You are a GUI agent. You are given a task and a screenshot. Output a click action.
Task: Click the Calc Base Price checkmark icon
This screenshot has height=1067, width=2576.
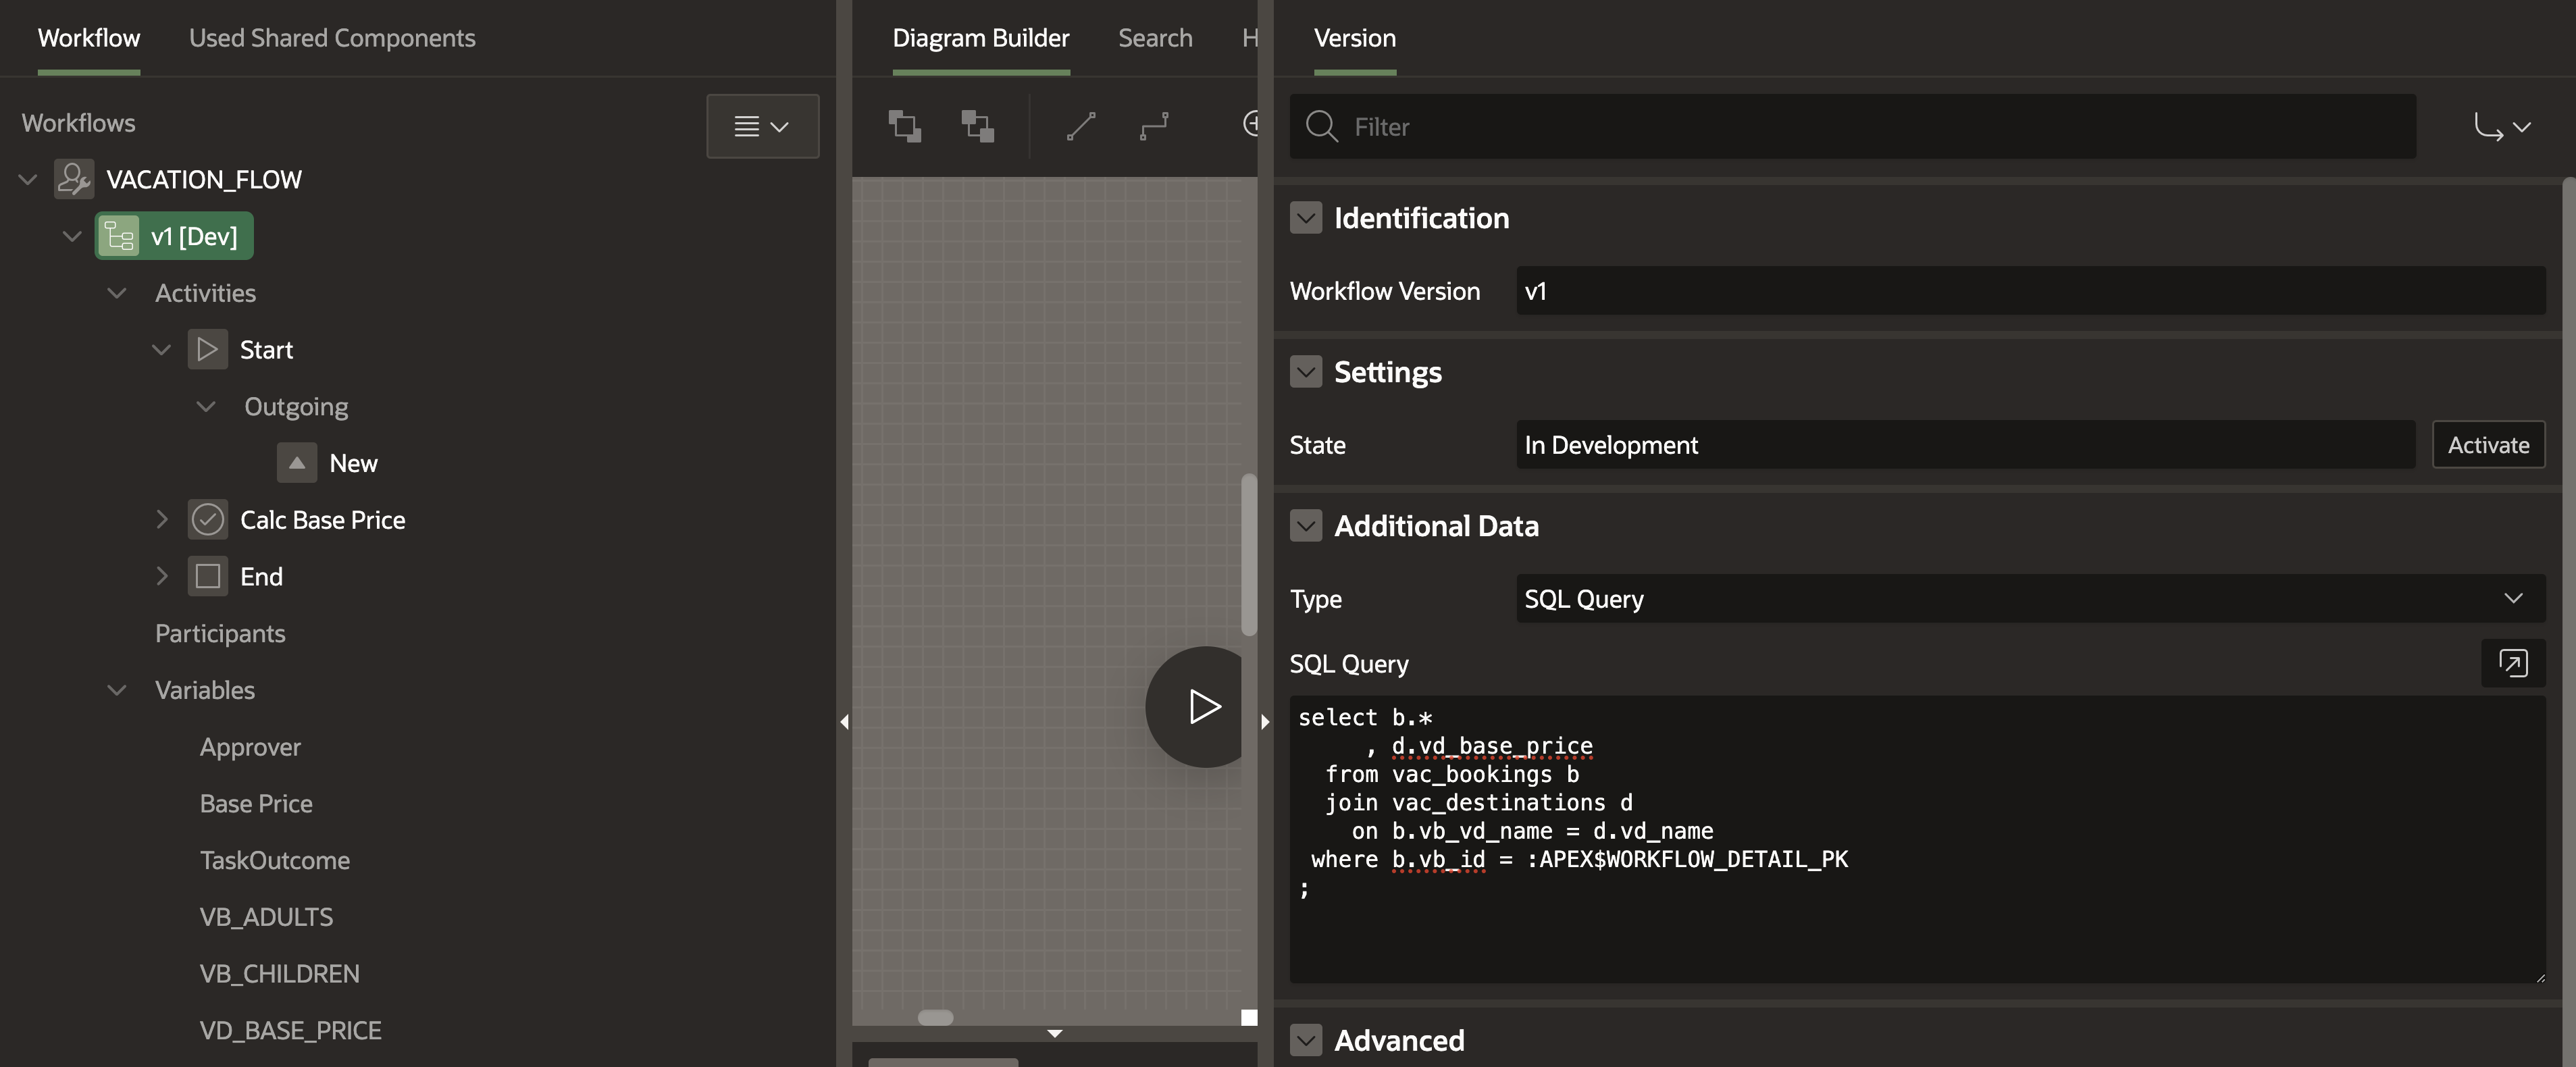[207, 520]
